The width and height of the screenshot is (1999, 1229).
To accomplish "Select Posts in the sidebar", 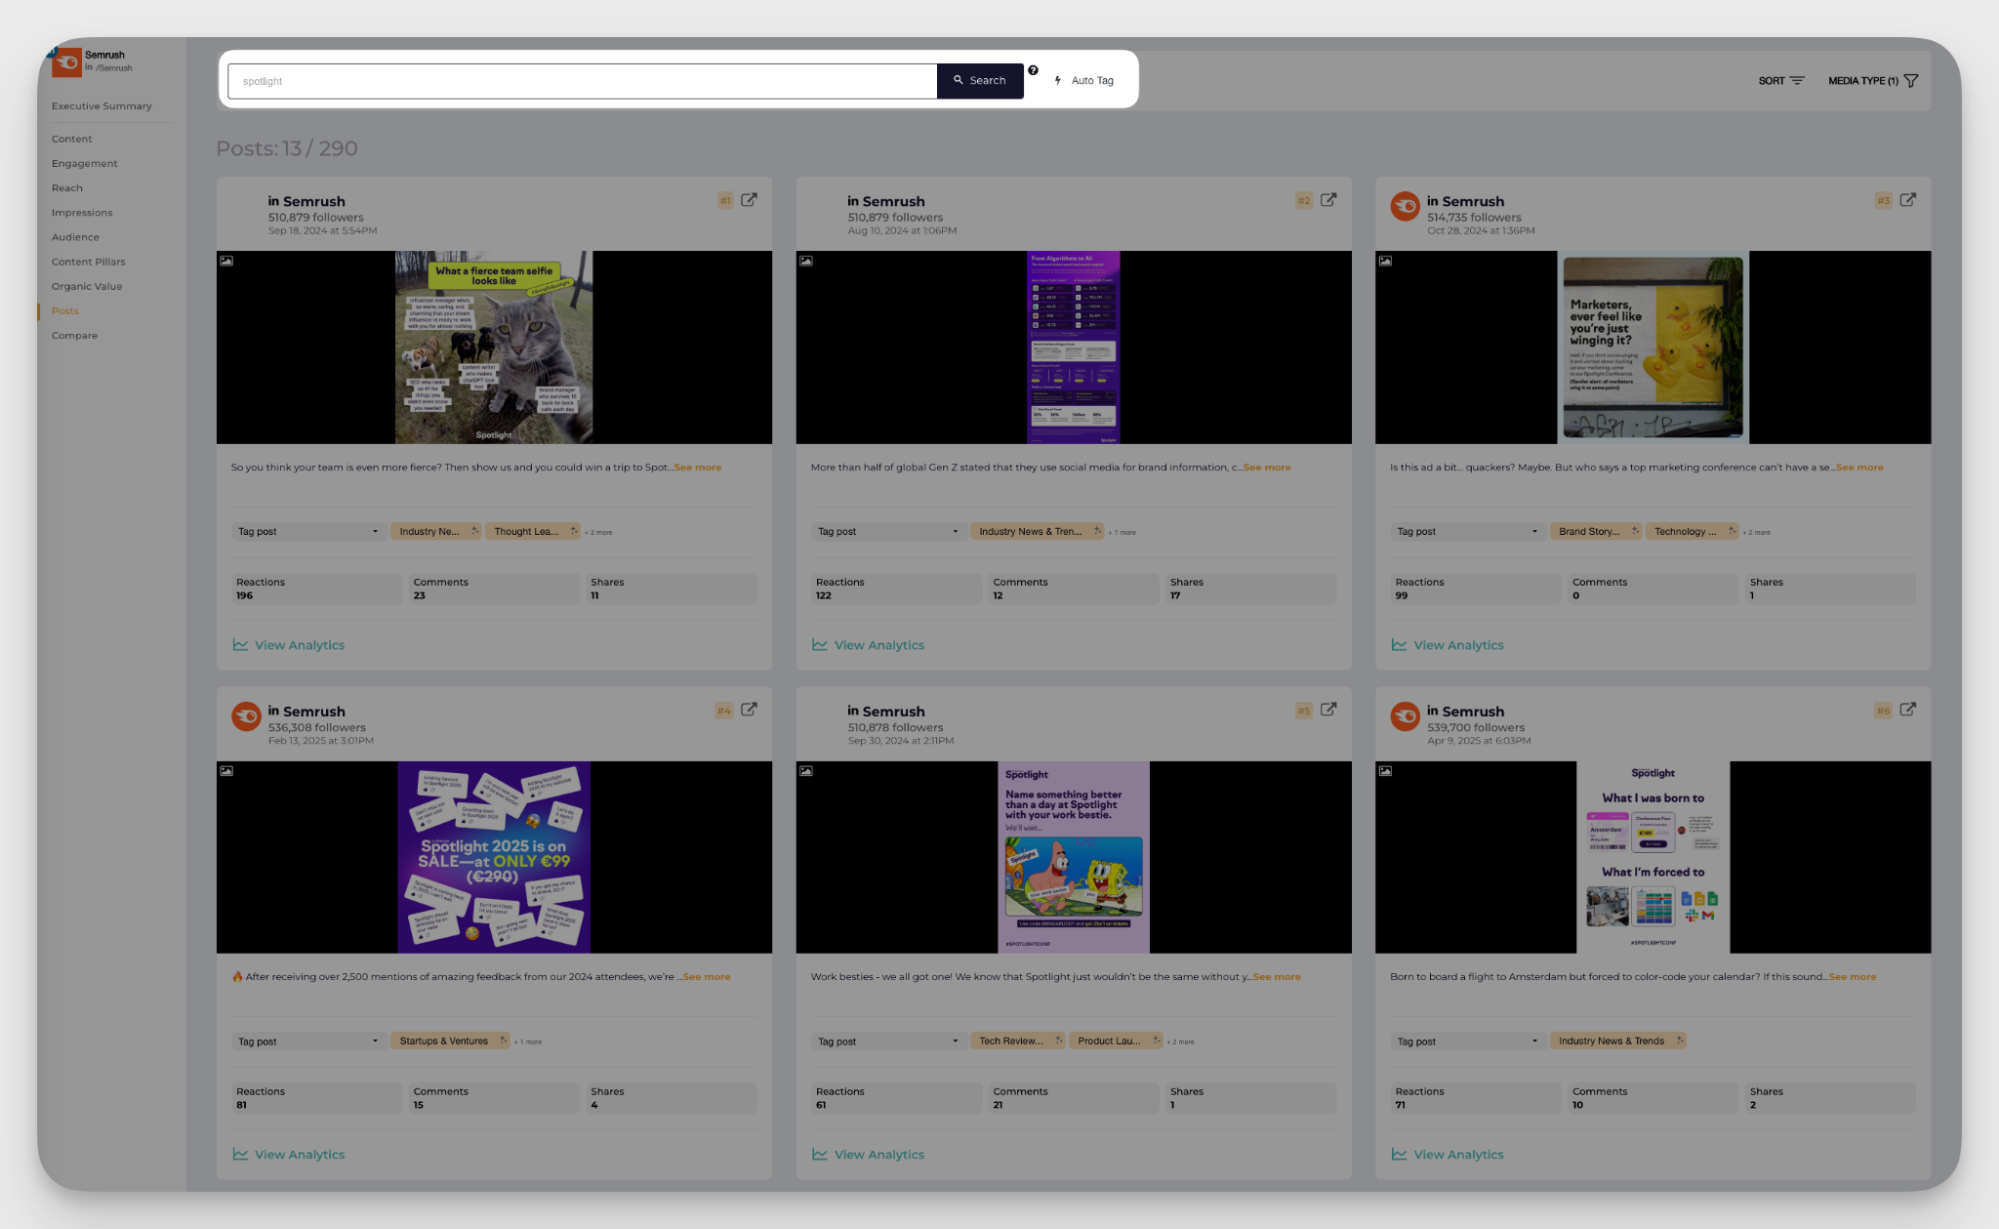I will tap(65, 311).
